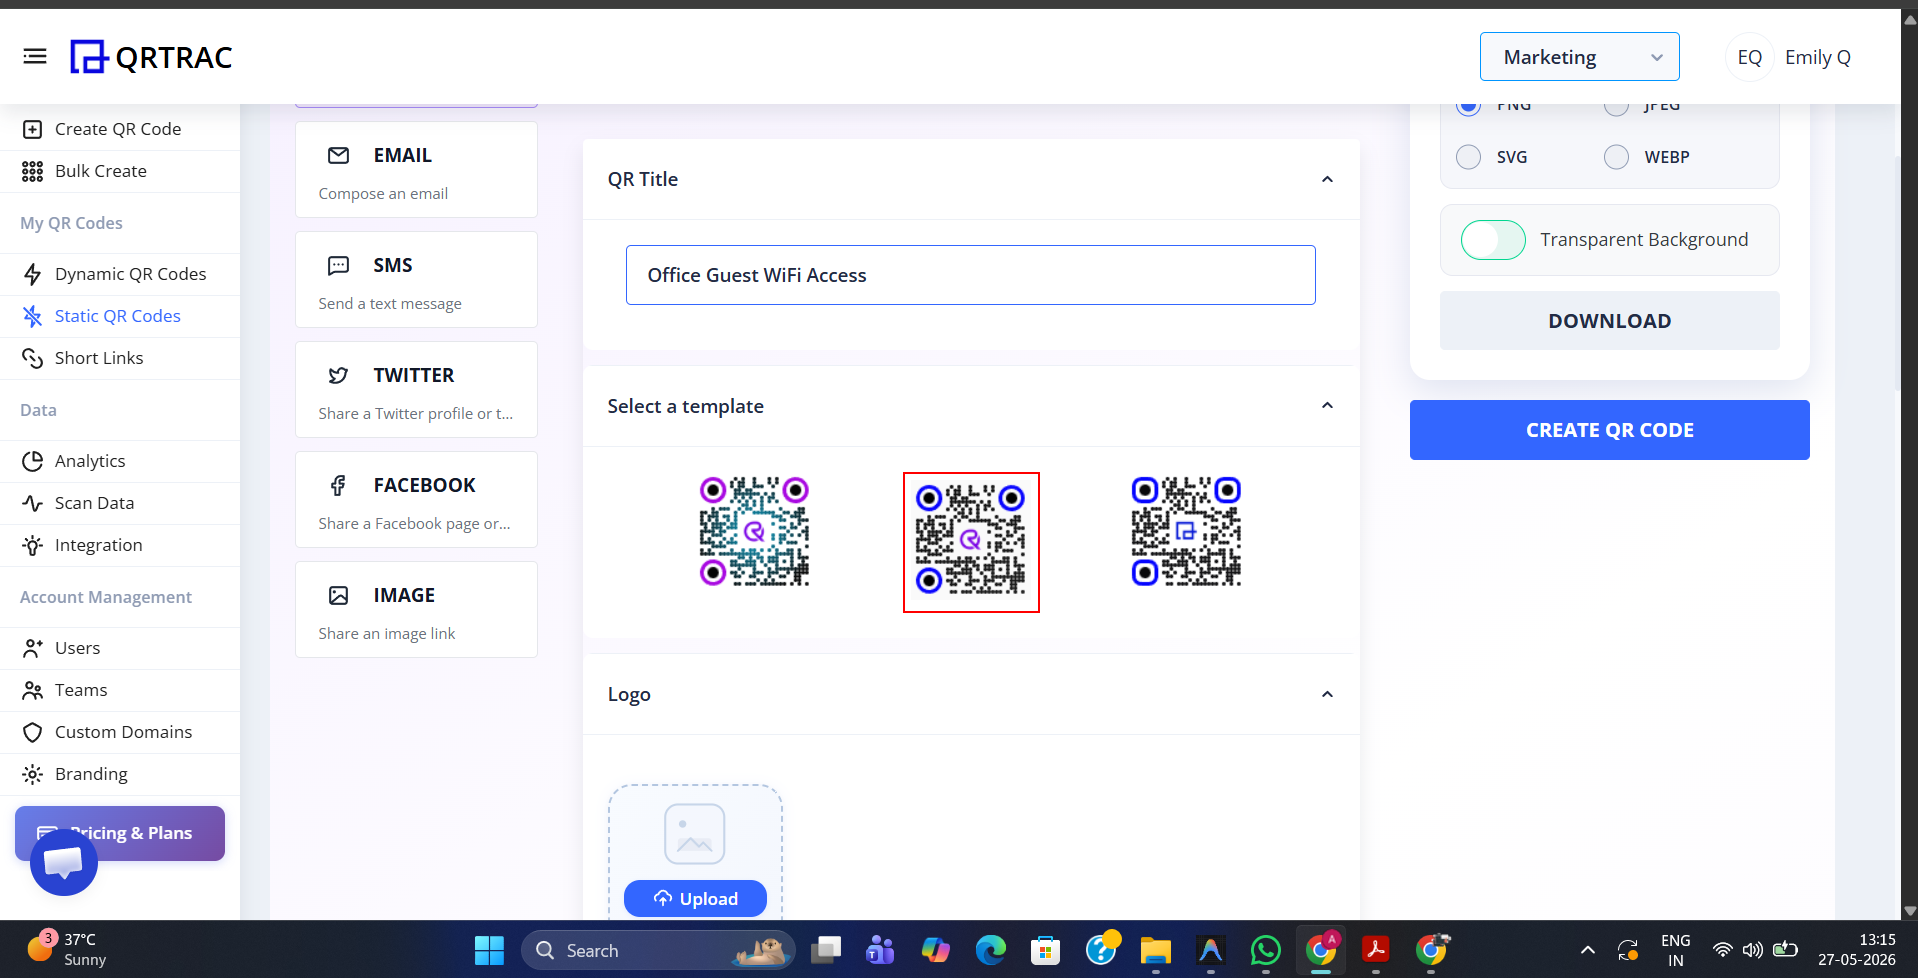
Task: Click the Analytics pie chart icon
Action: pyautogui.click(x=32, y=461)
